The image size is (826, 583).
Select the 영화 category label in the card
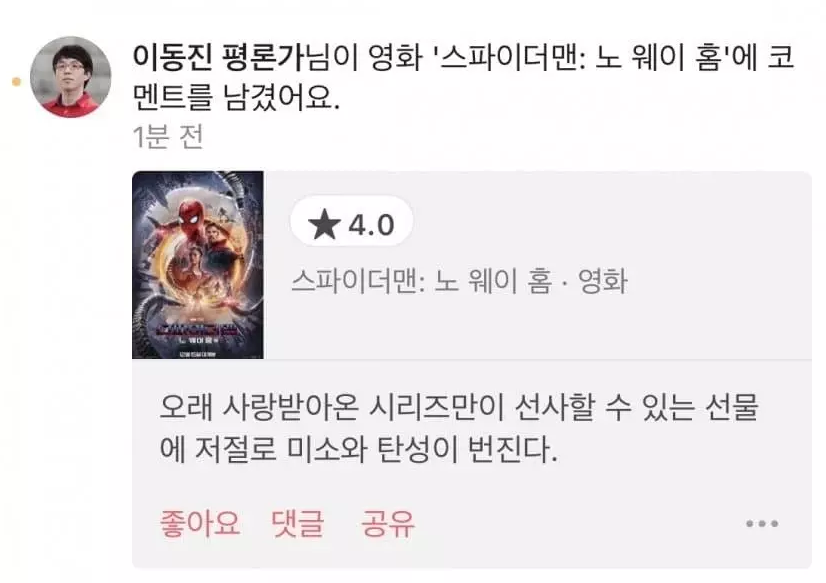tap(603, 281)
